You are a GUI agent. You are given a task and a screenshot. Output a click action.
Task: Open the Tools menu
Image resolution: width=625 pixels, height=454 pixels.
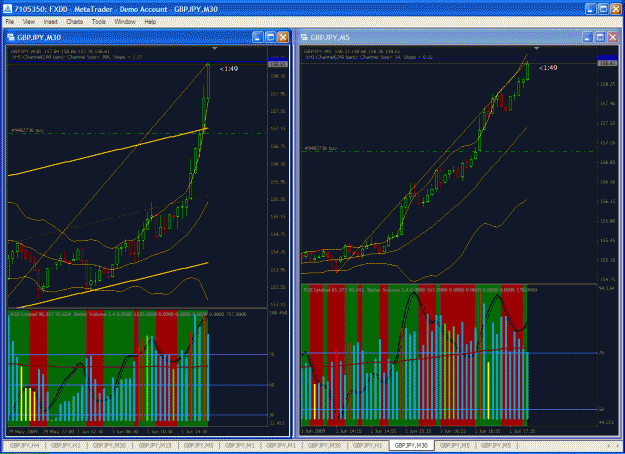pos(98,22)
